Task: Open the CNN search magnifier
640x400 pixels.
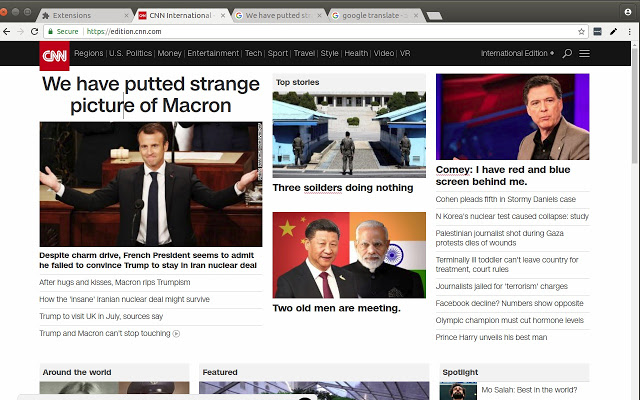Action: click(567, 53)
